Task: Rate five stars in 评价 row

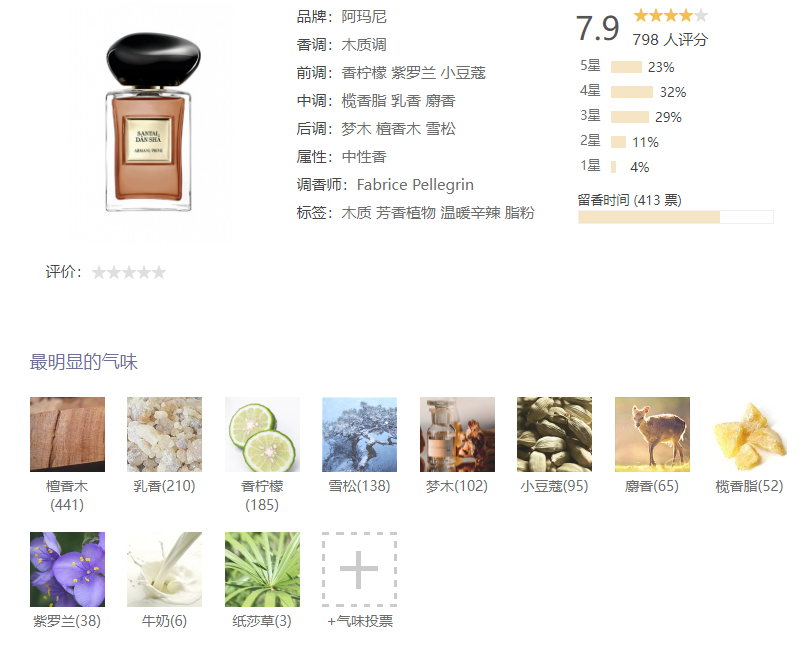Action: pyautogui.click(x=160, y=272)
